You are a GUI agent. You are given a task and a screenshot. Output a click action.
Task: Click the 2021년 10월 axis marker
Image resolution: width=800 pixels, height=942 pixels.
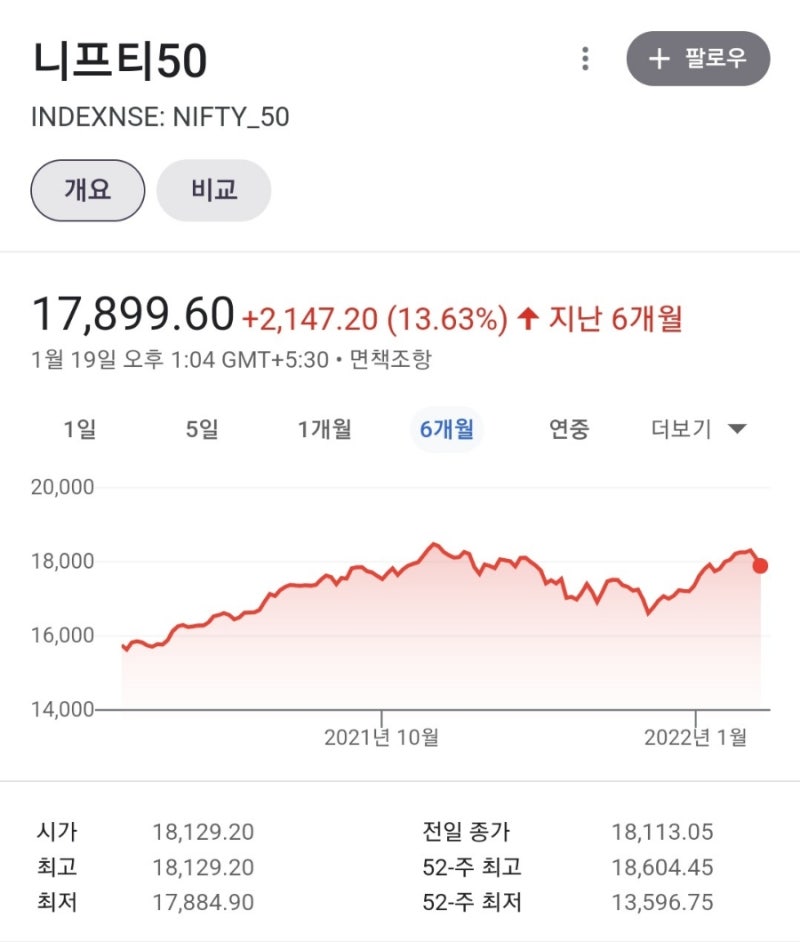pos(381,737)
